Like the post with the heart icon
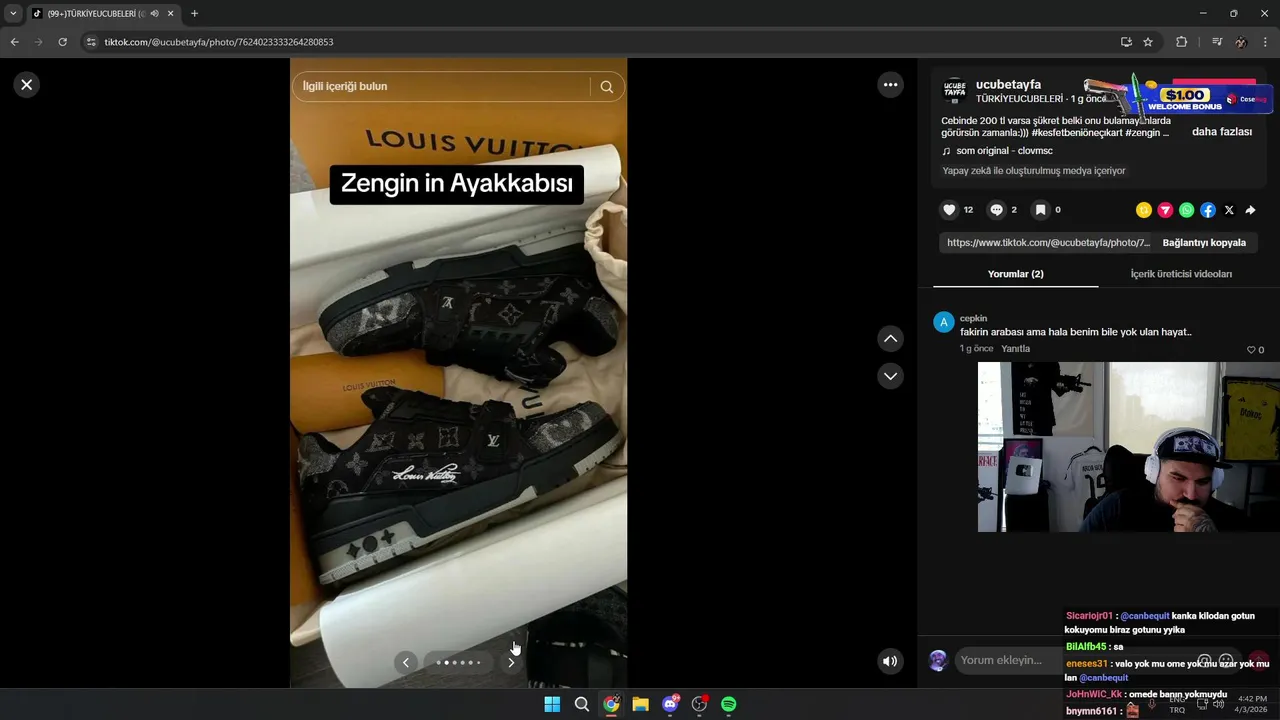Viewport: 1280px width, 720px height. coord(949,210)
